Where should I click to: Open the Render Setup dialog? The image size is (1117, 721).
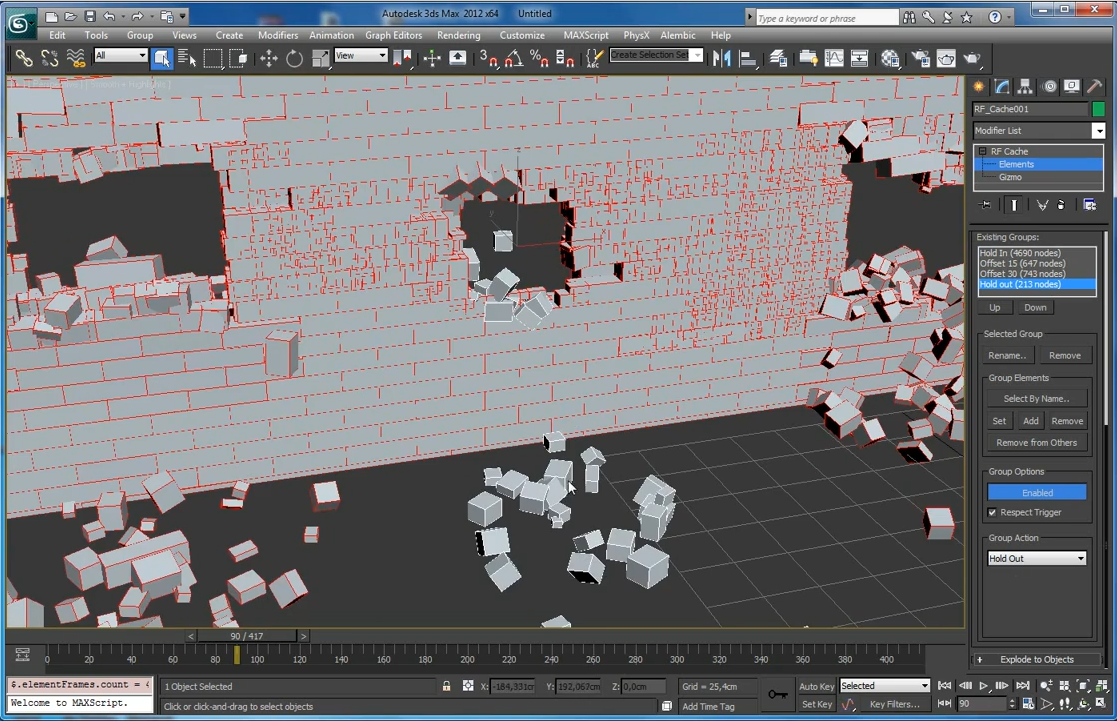pyautogui.click(x=920, y=58)
